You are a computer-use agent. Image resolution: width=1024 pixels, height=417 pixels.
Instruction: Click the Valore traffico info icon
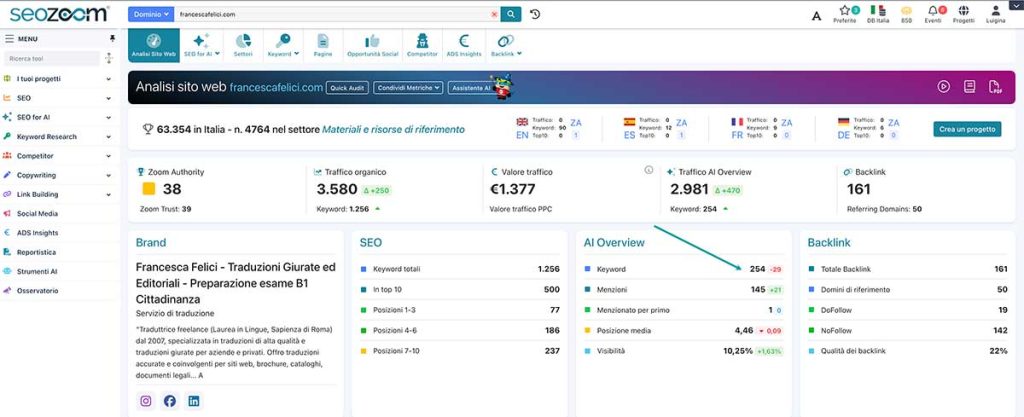click(x=648, y=170)
